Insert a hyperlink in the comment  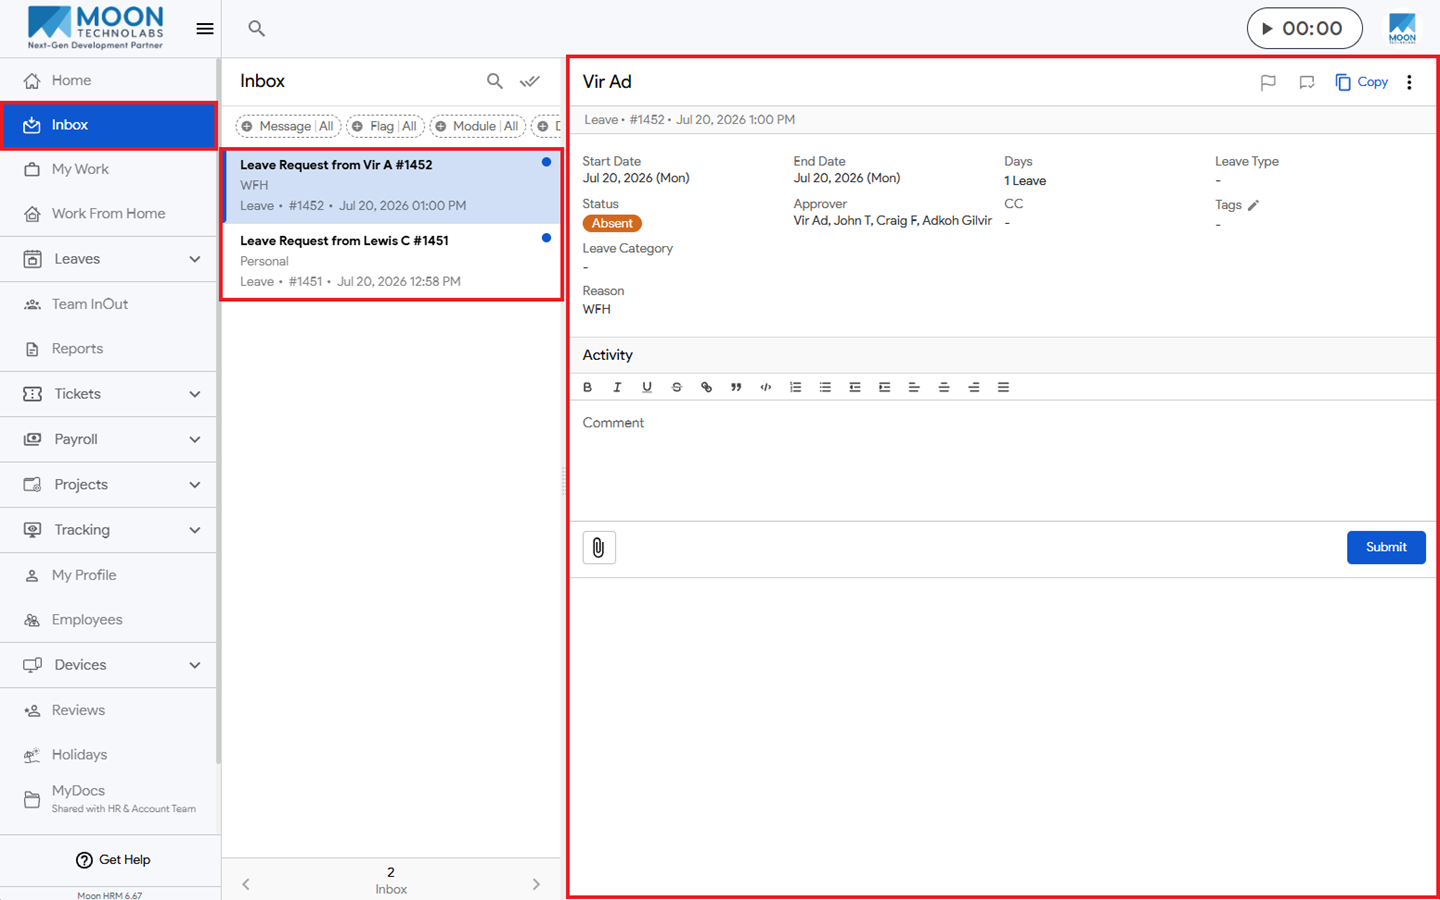coord(706,387)
